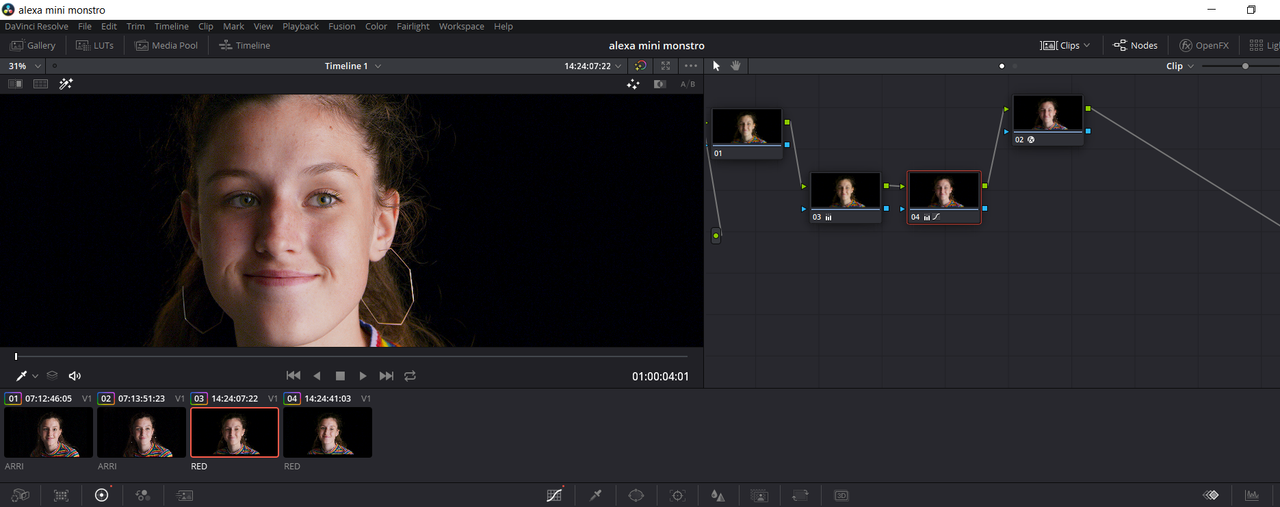Open the Curves palette

click(x=555, y=495)
